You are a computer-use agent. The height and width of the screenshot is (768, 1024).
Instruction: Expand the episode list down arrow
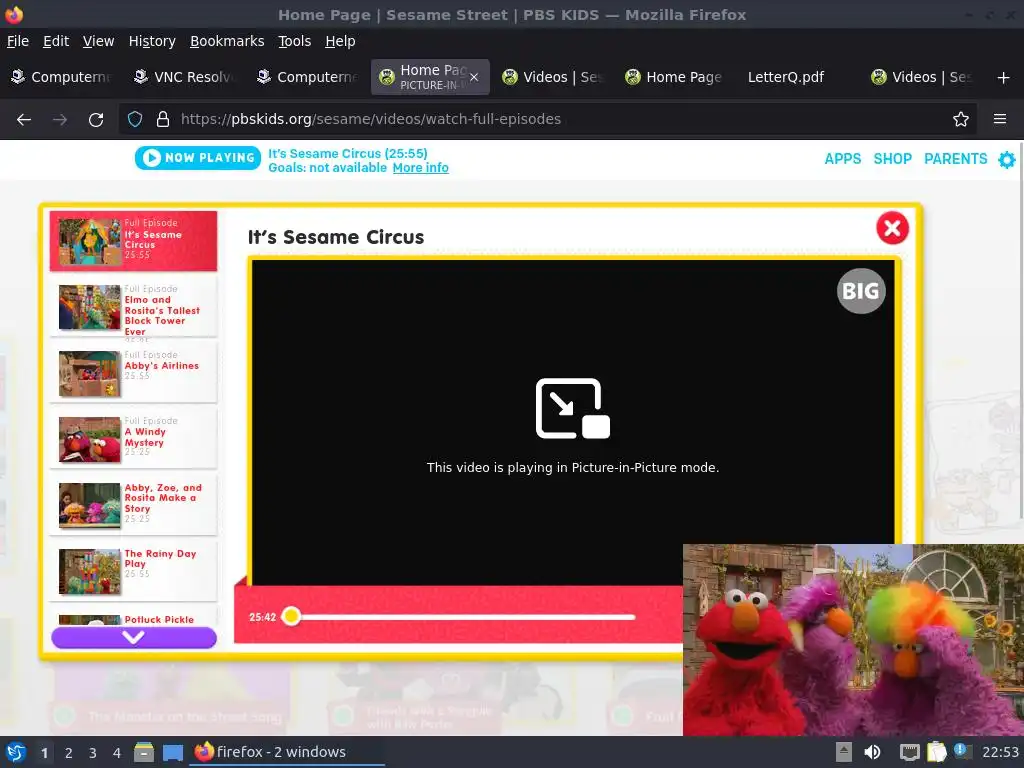[134, 637]
